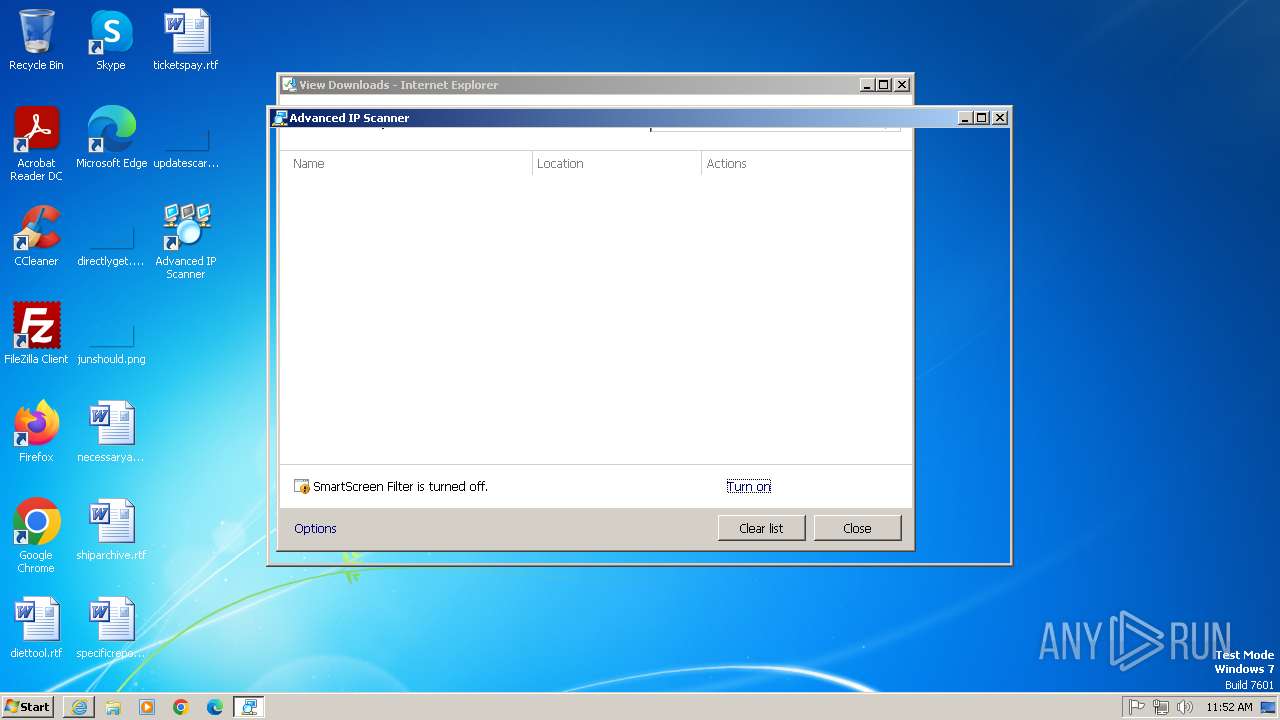
Task: Open Internet Explorer from taskbar
Action: [x=79, y=707]
